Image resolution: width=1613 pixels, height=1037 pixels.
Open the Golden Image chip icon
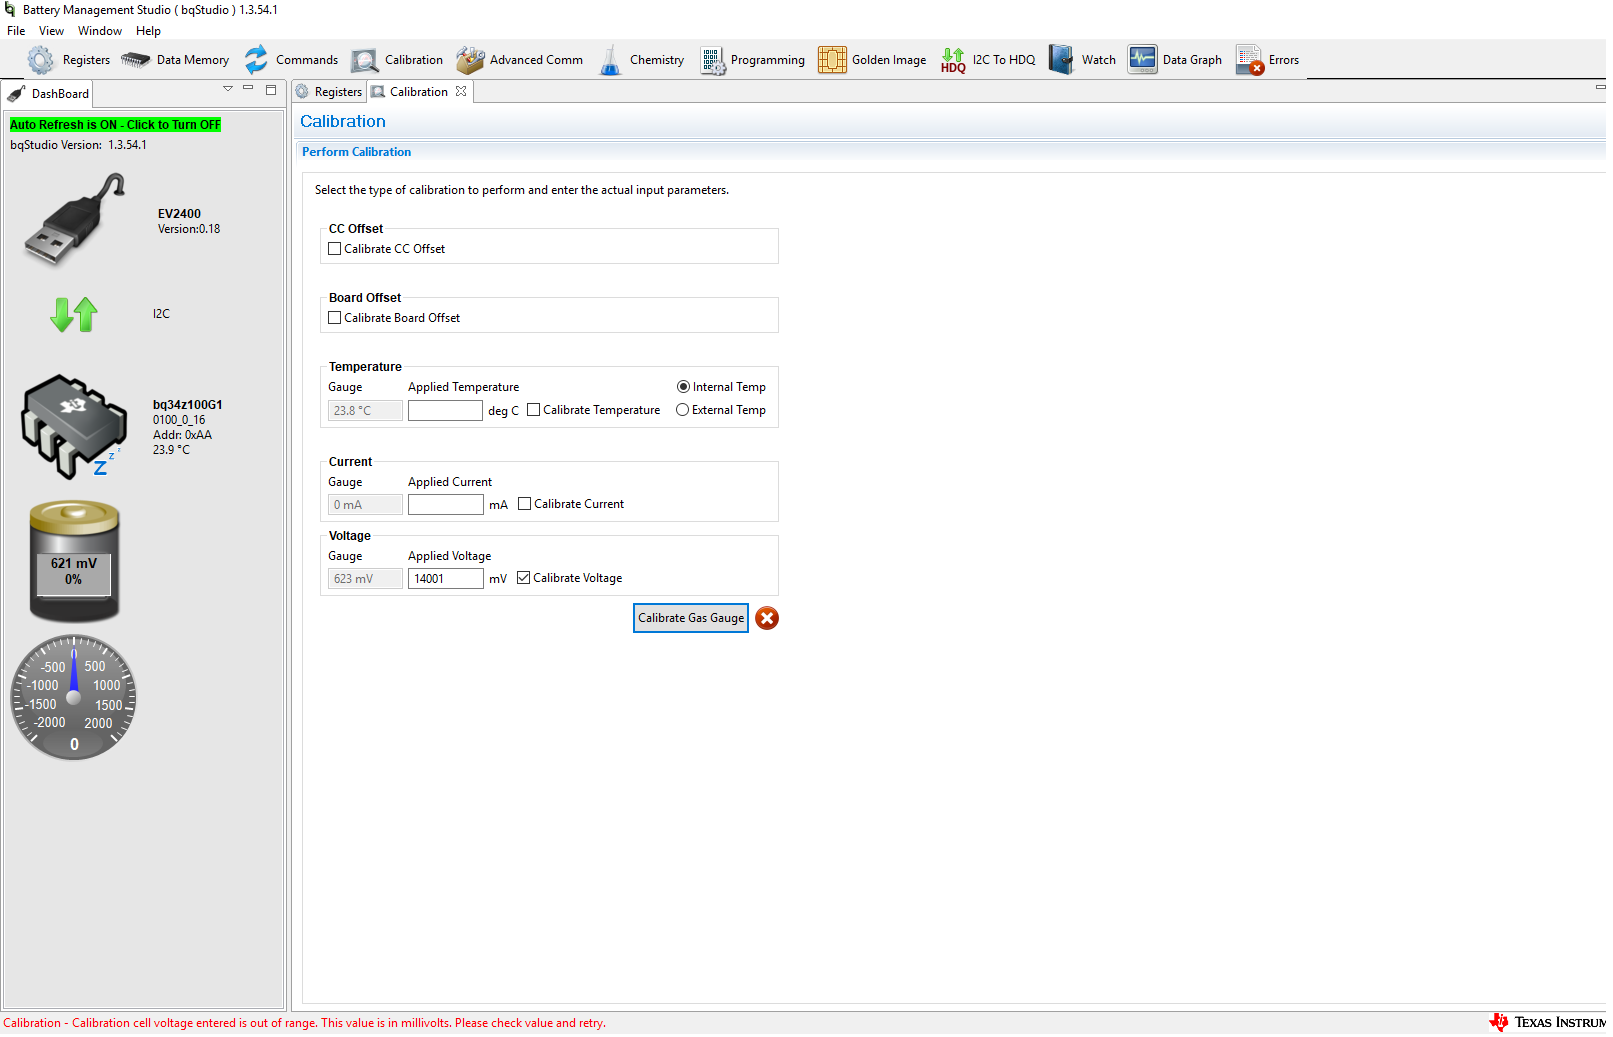[x=832, y=60]
